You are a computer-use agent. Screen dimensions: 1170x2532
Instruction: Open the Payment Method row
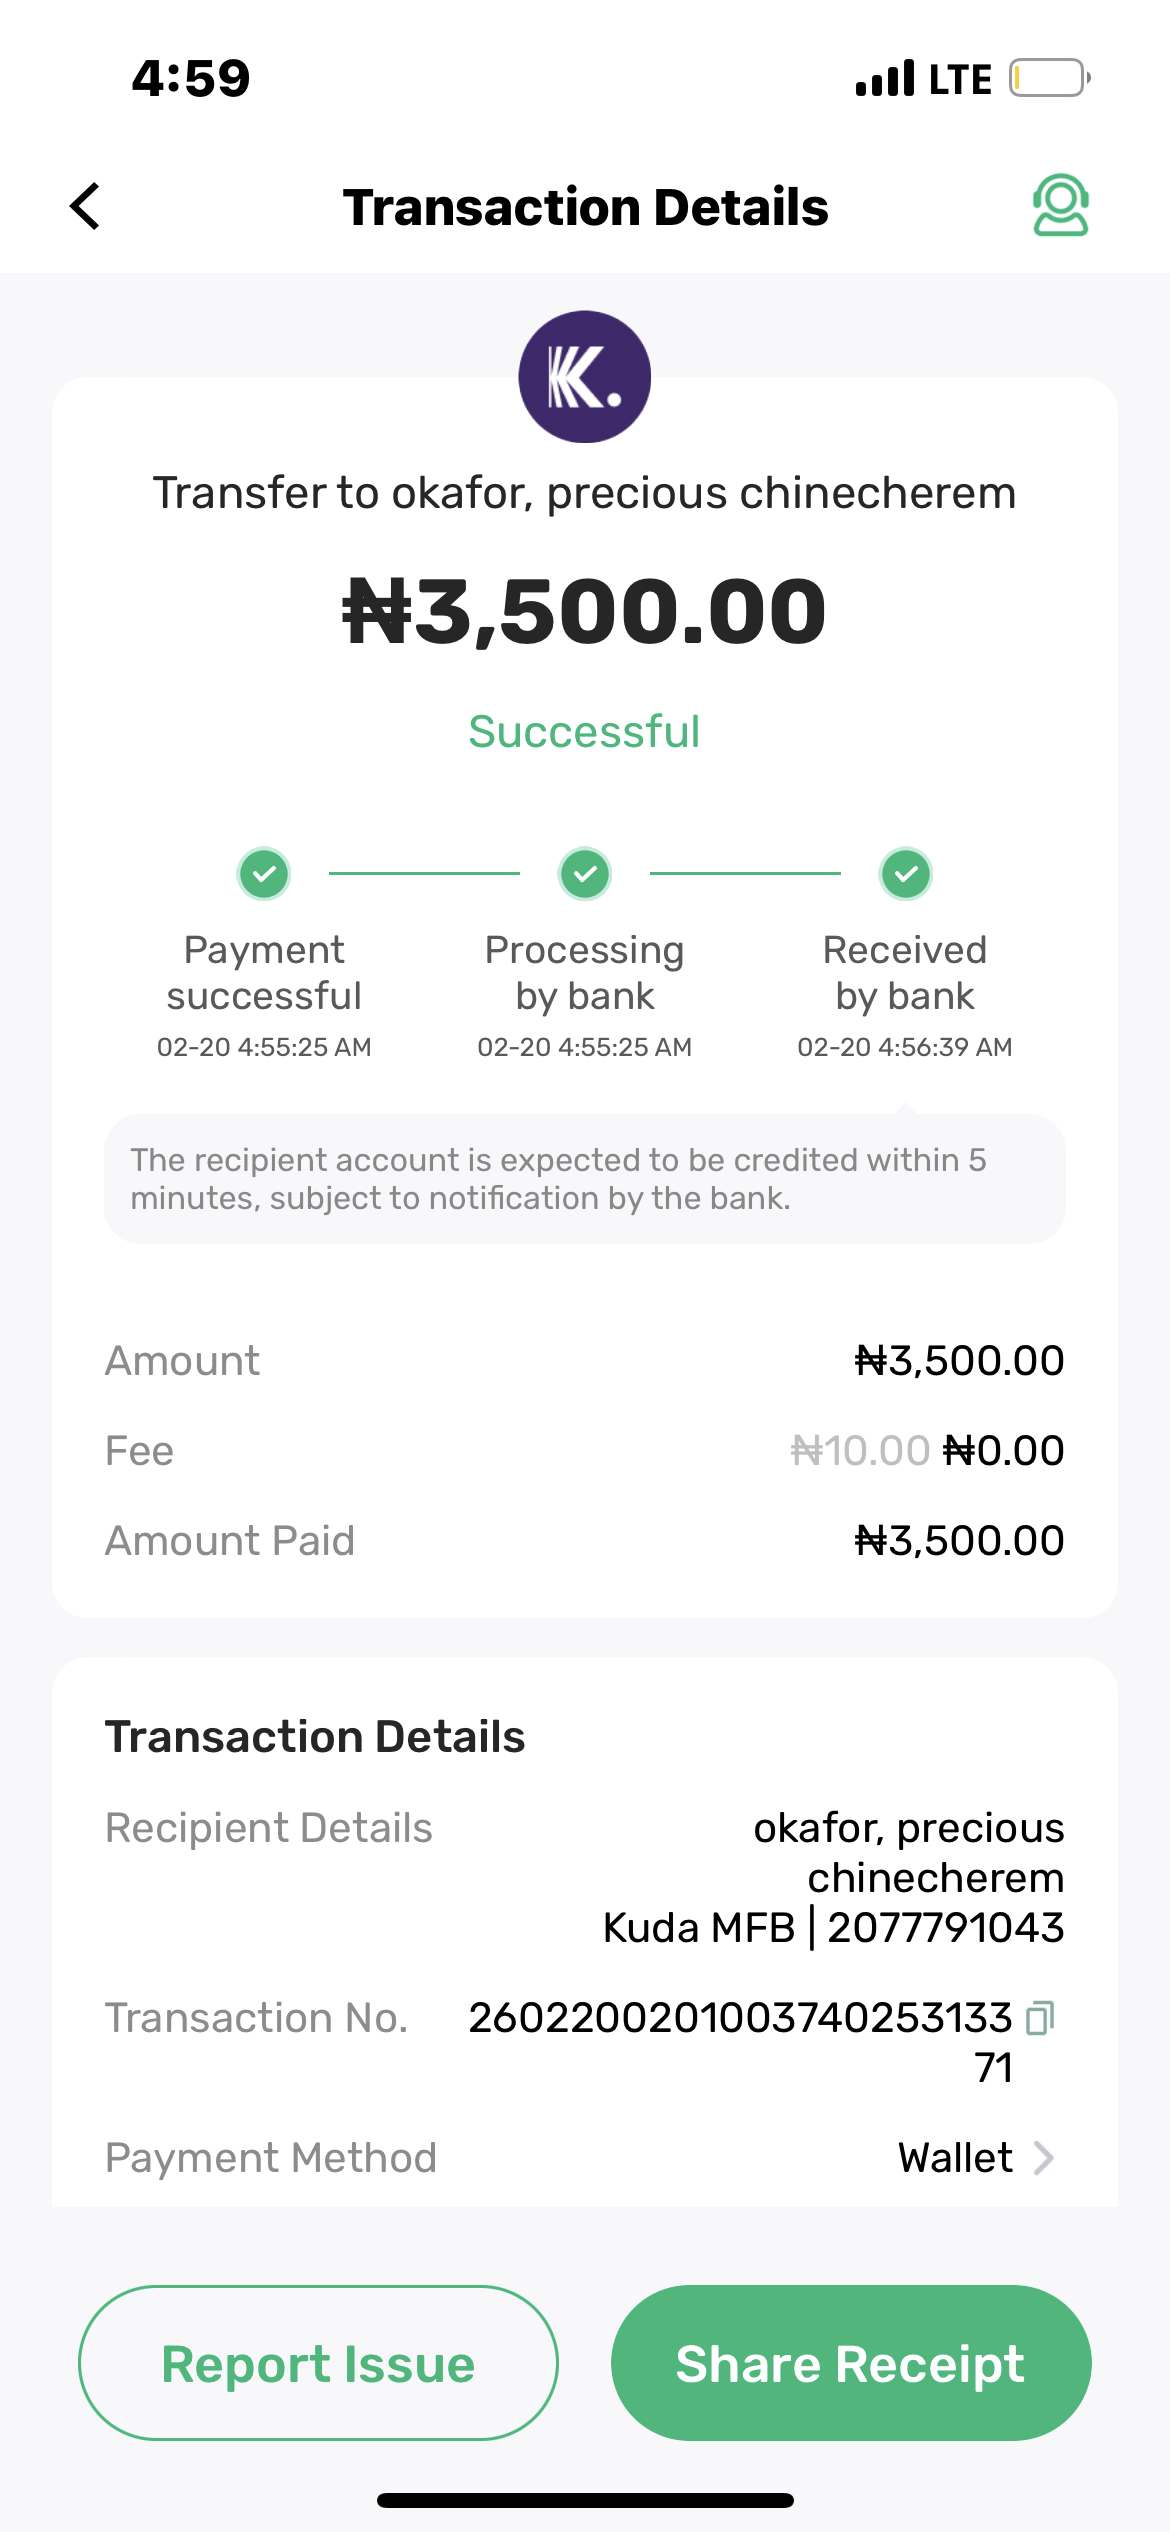click(585, 2158)
